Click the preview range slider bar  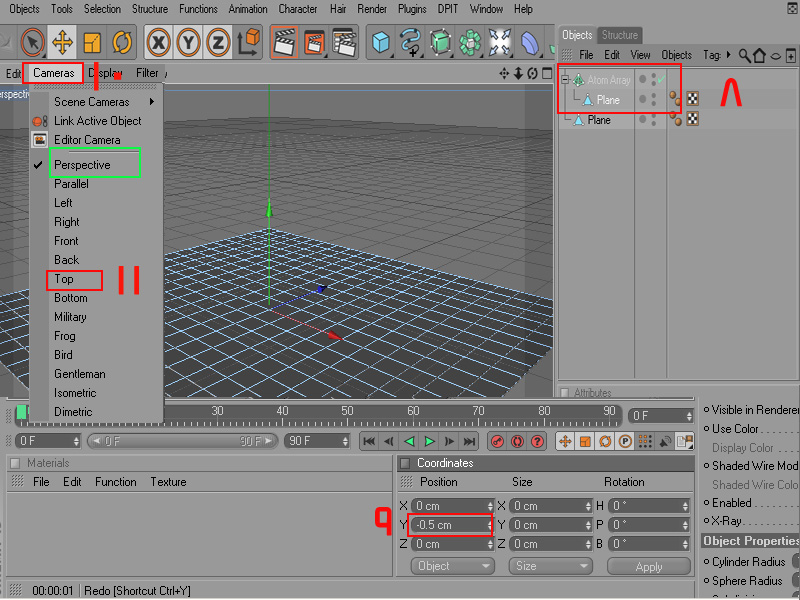(182, 441)
